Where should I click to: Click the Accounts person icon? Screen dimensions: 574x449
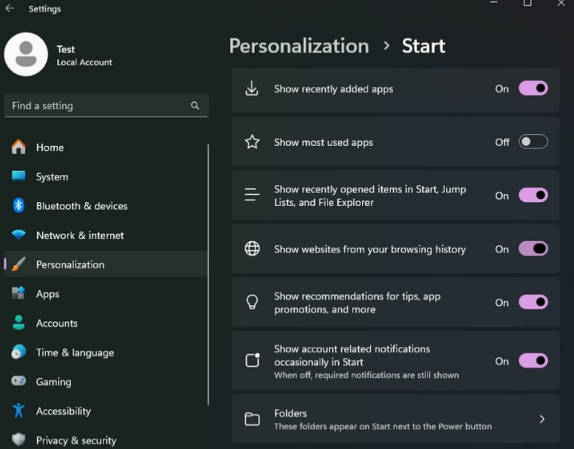point(18,323)
